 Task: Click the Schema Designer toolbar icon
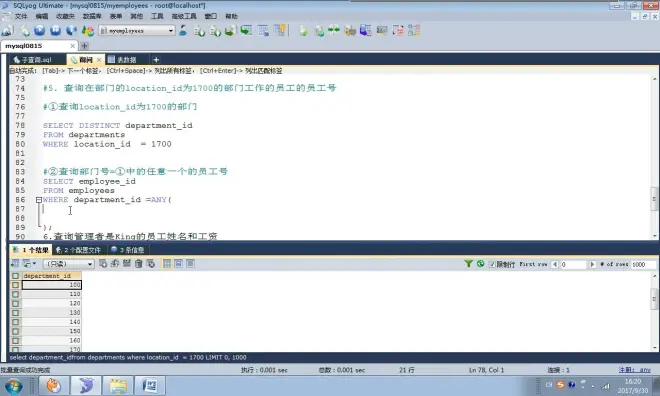[414, 30]
